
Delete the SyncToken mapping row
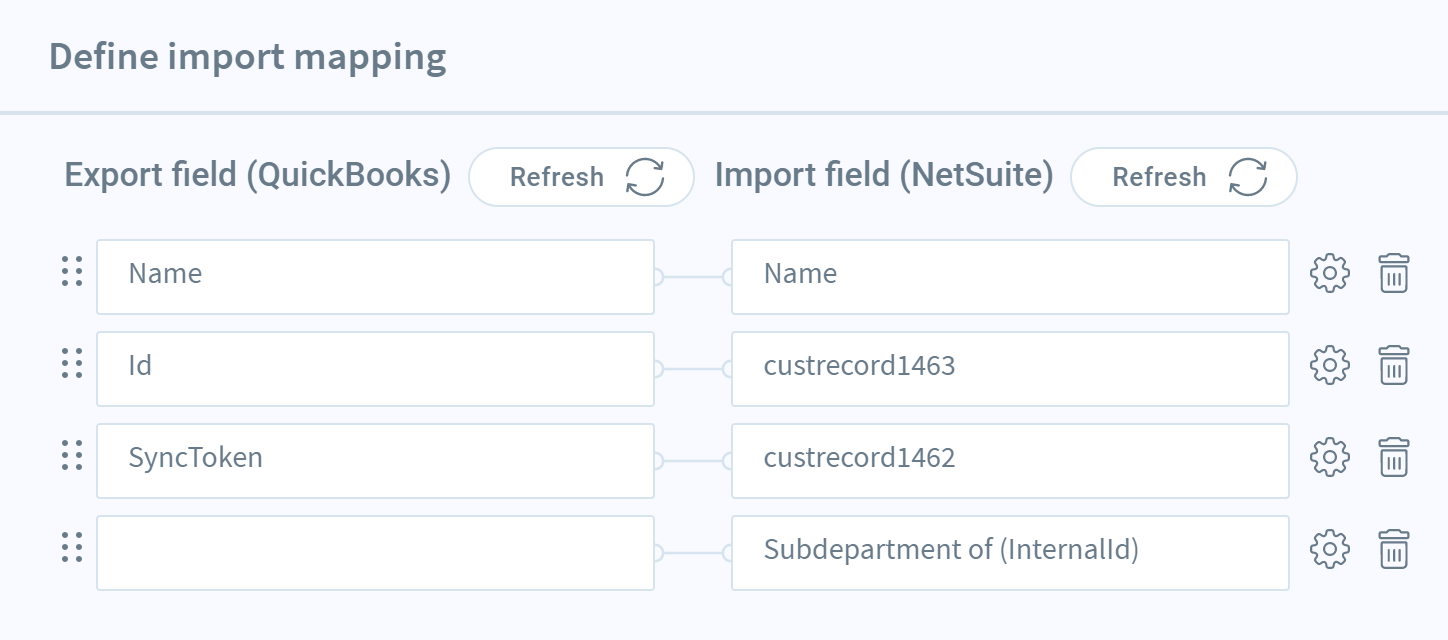coord(1394,457)
